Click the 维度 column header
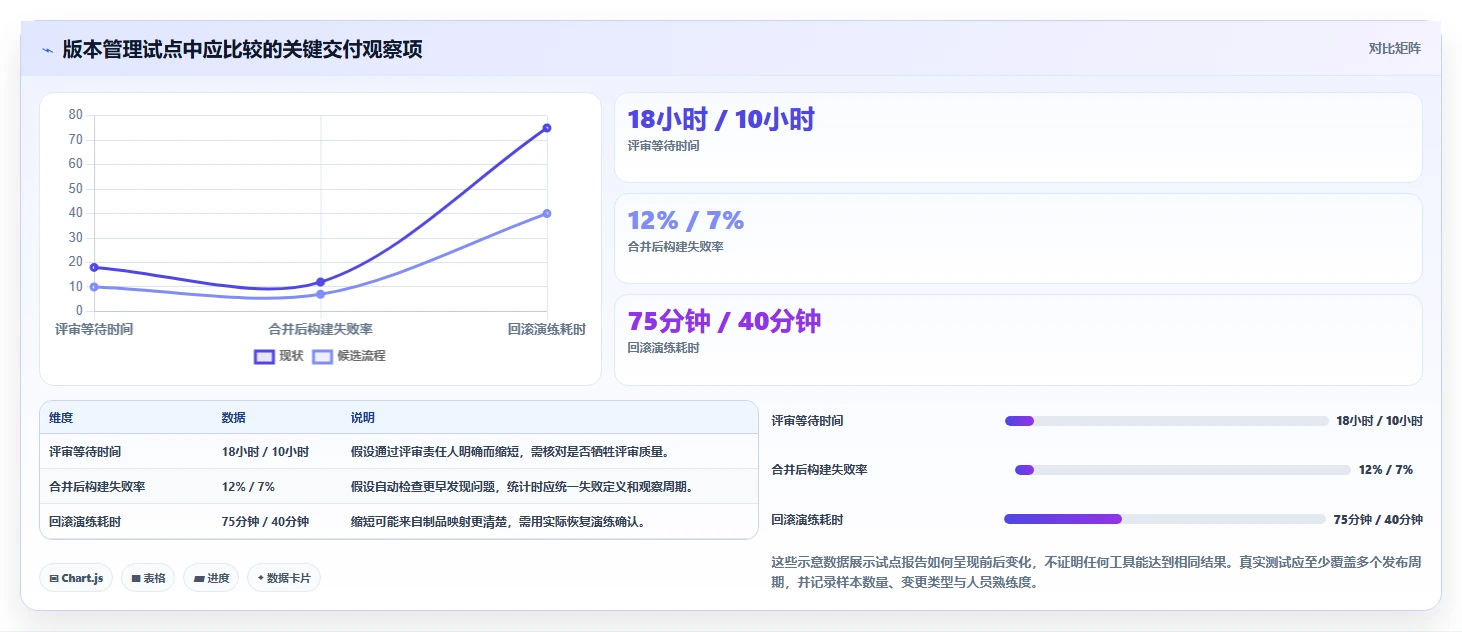Image resolution: width=1462 pixels, height=632 pixels. (x=61, y=418)
